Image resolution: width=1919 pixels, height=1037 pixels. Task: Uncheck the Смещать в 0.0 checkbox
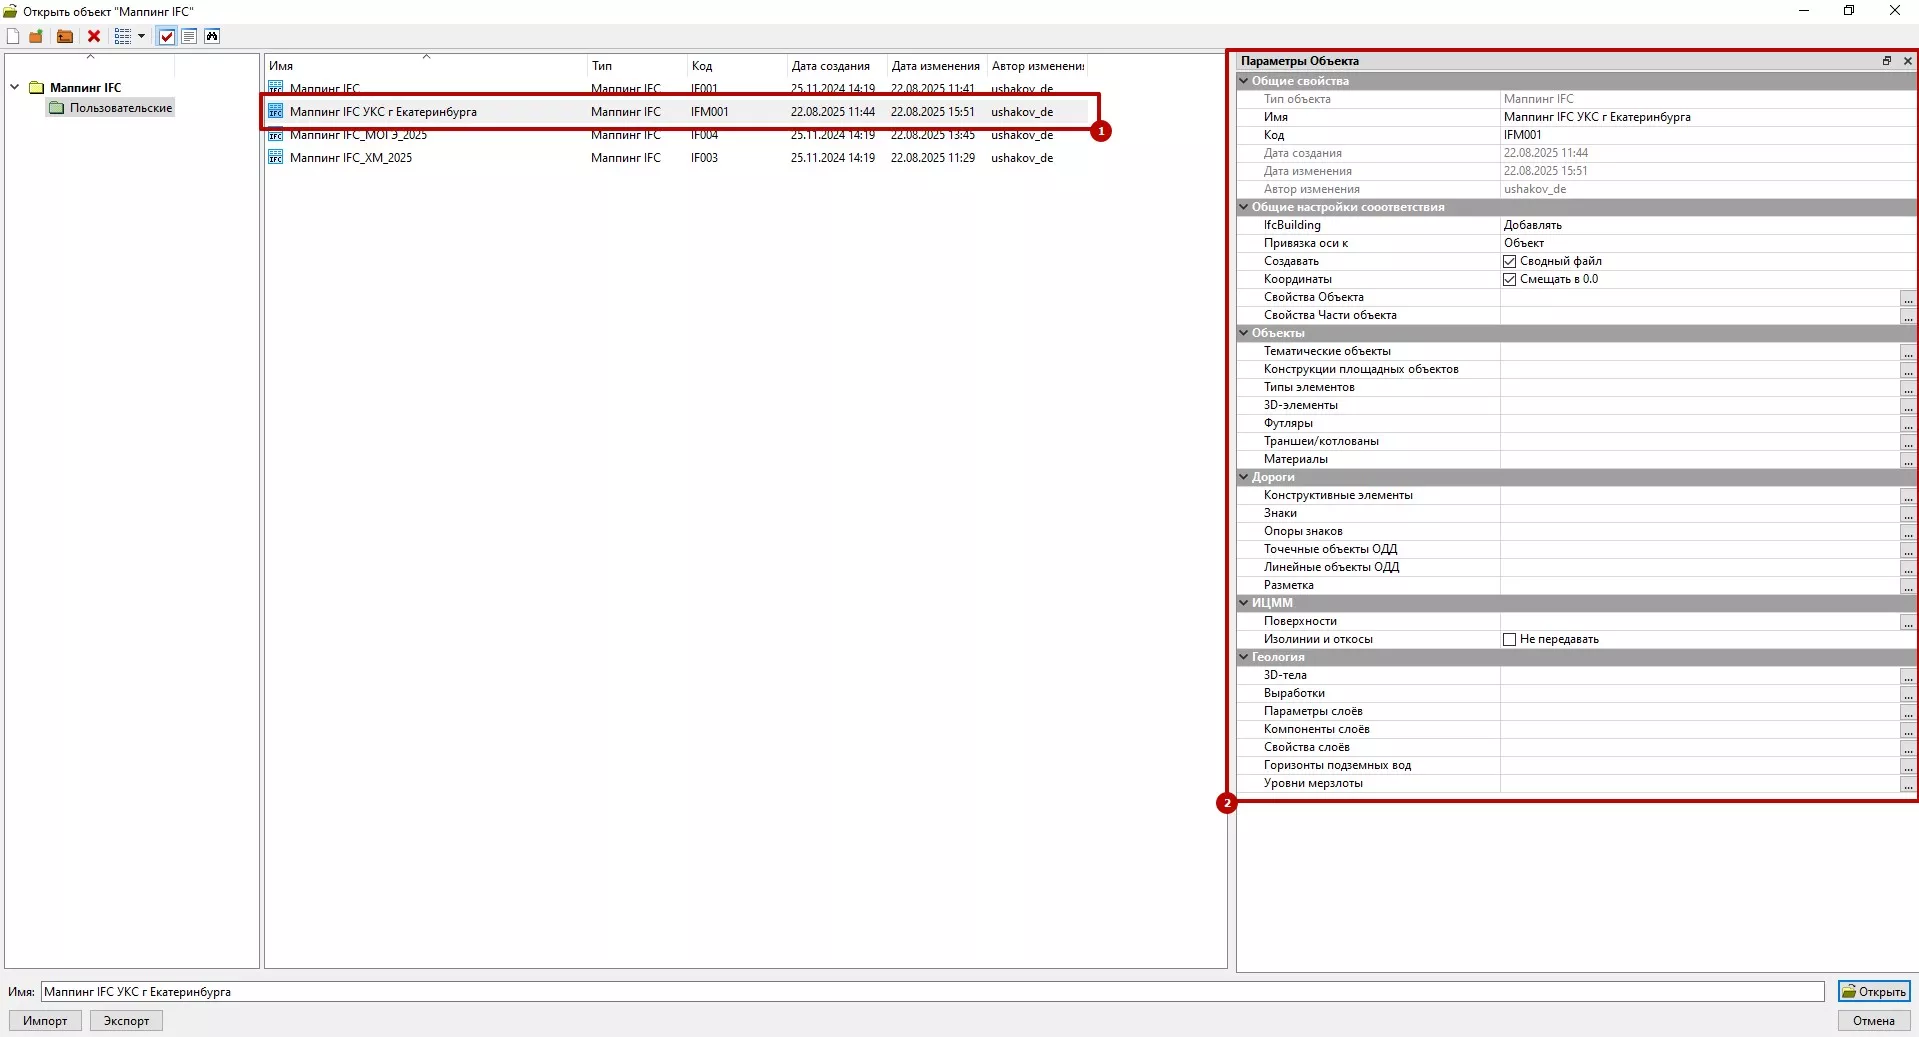point(1510,279)
